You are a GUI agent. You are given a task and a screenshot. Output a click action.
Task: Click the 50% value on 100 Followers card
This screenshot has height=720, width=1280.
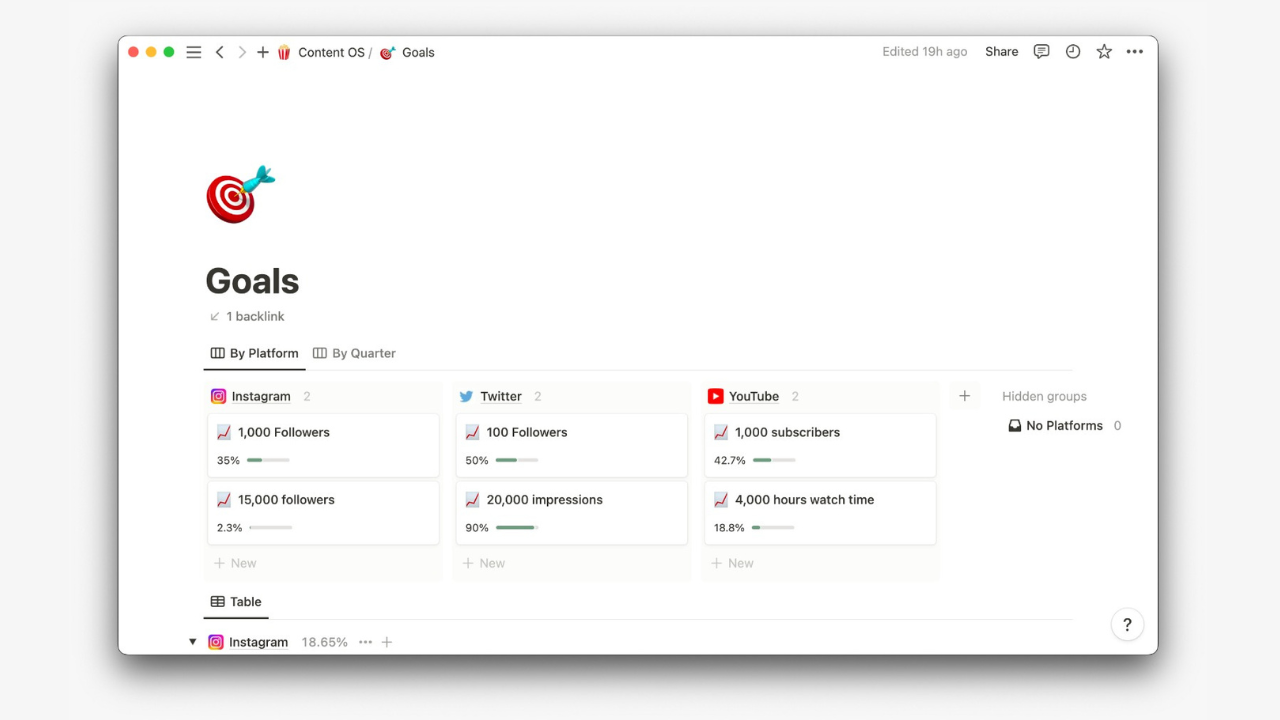477,460
